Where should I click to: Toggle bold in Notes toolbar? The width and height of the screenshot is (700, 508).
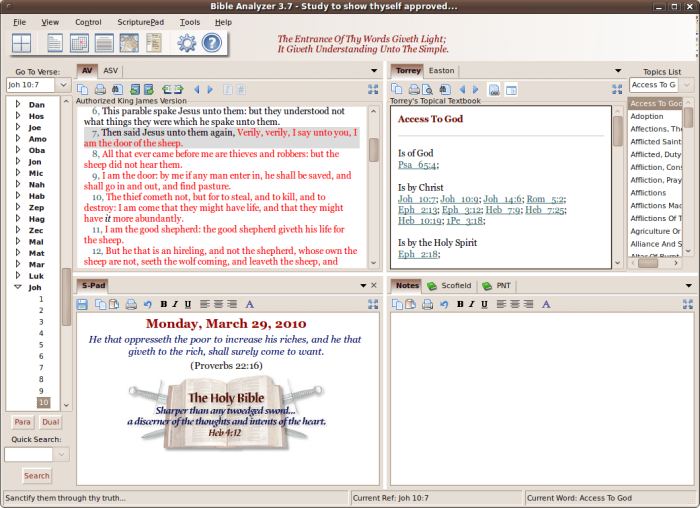[x=460, y=304]
